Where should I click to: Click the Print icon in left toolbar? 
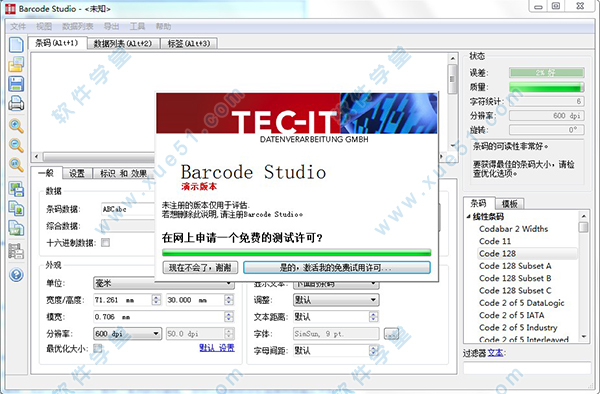coord(16,103)
